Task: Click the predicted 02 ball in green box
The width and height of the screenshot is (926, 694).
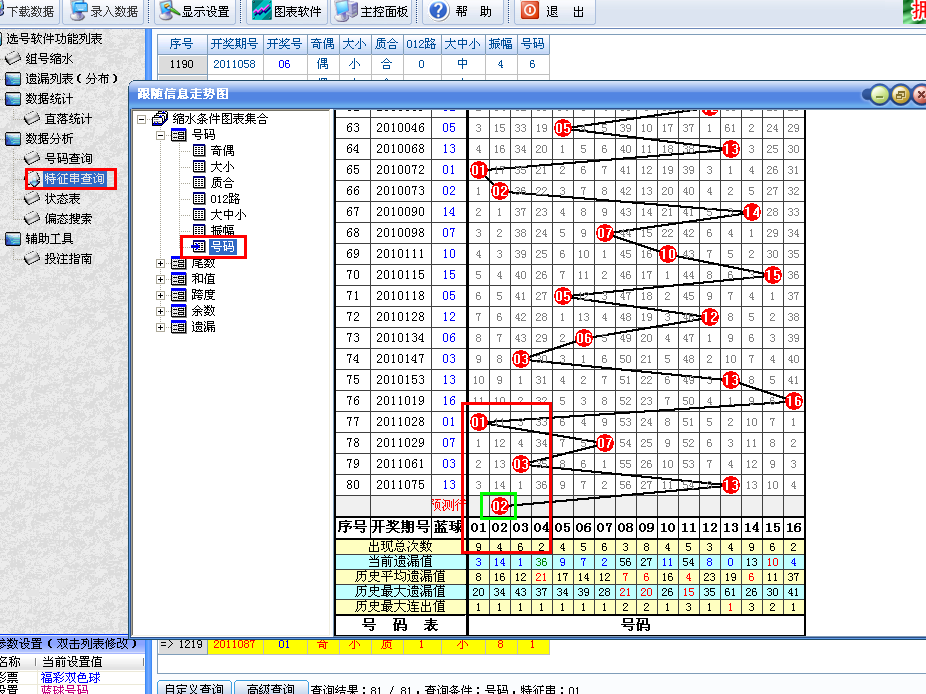Action: (x=499, y=506)
